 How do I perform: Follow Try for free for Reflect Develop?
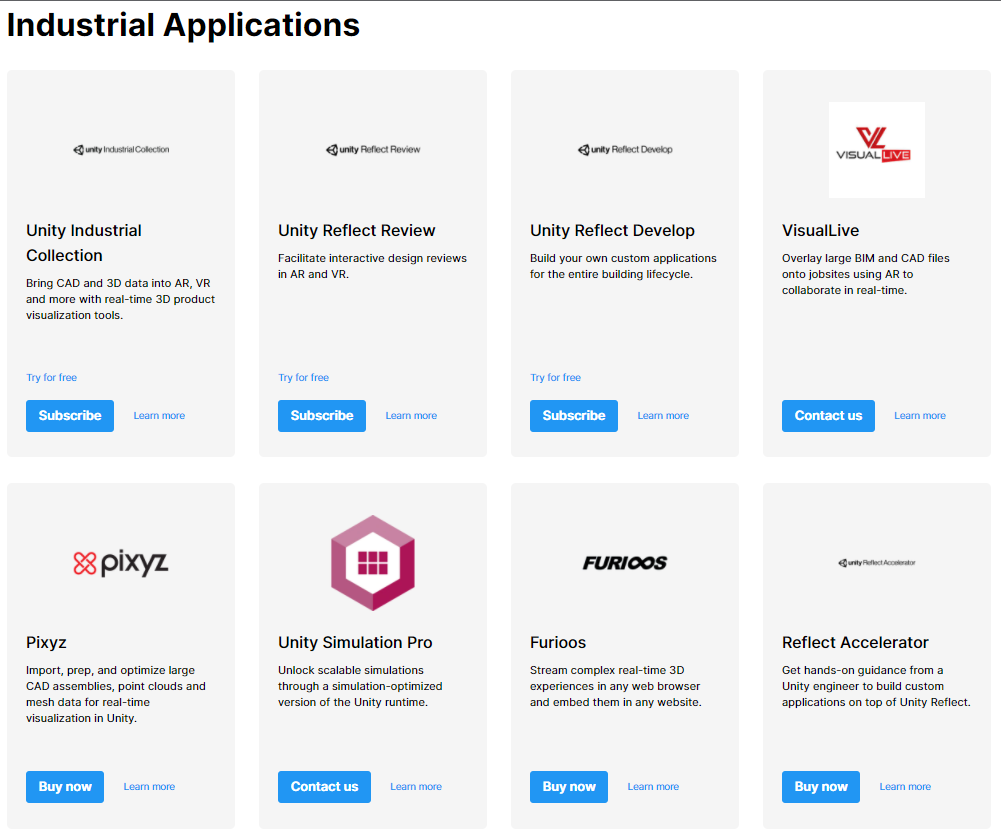pyautogui.click(x=556, y=378)
